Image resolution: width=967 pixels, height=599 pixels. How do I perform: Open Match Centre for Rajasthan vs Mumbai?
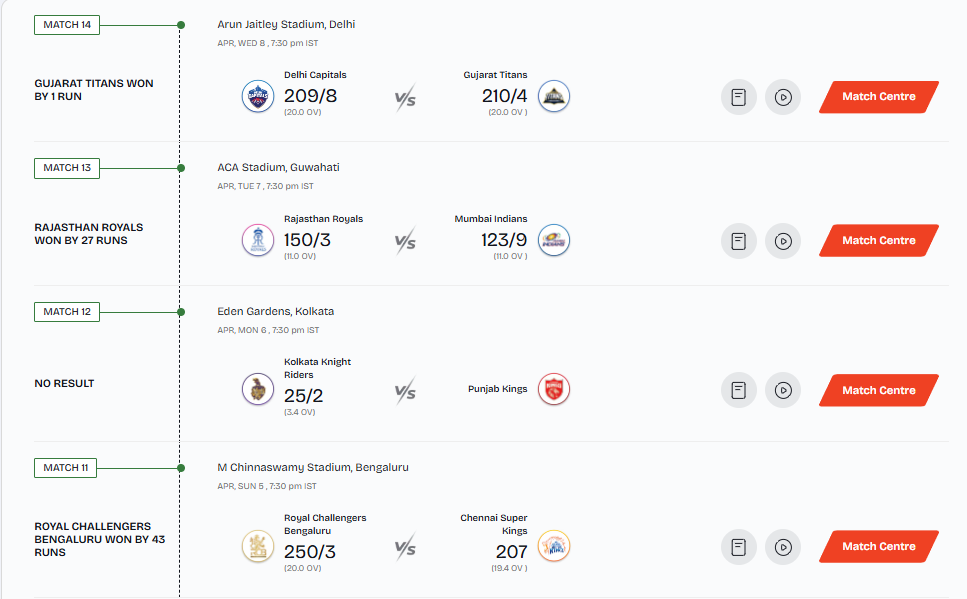pos(878,241)
